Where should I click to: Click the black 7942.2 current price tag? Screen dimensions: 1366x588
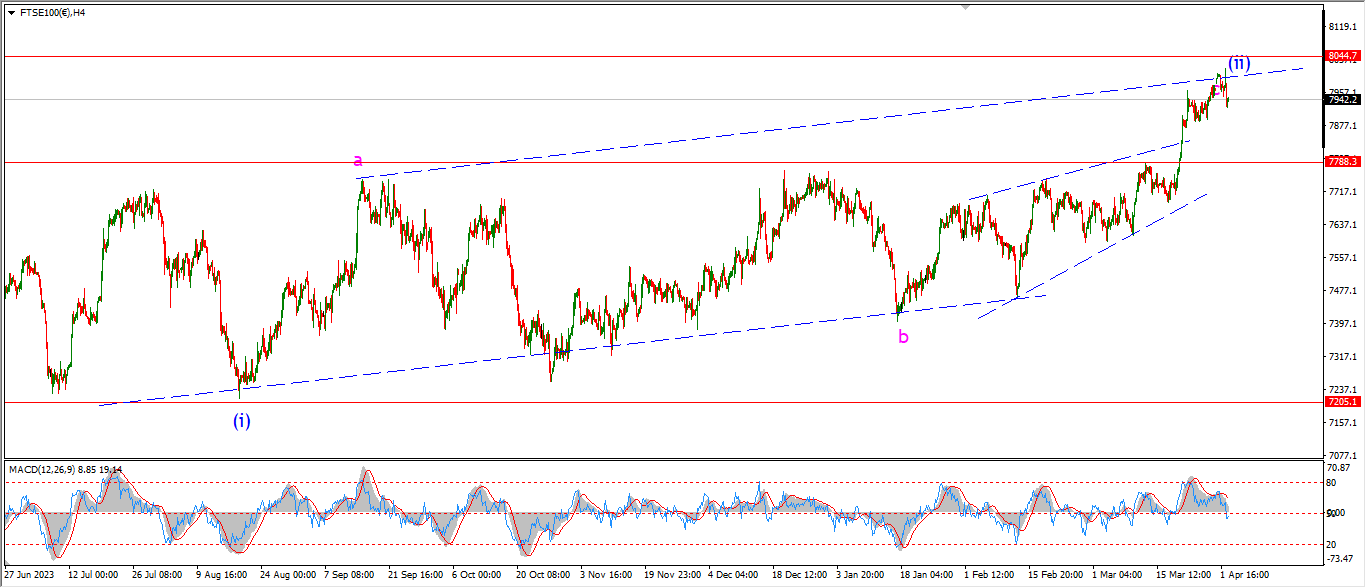[1342, 99]
